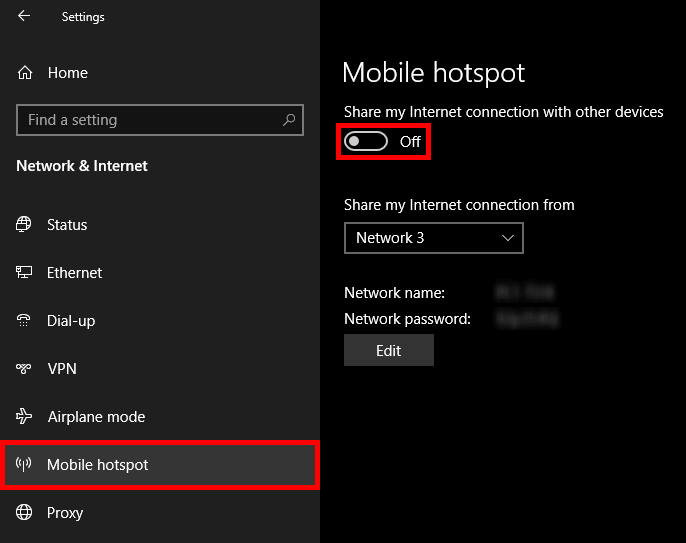Click the back arrow in Settings
This screenshot has height=543, width=686.
pos(24,16)
